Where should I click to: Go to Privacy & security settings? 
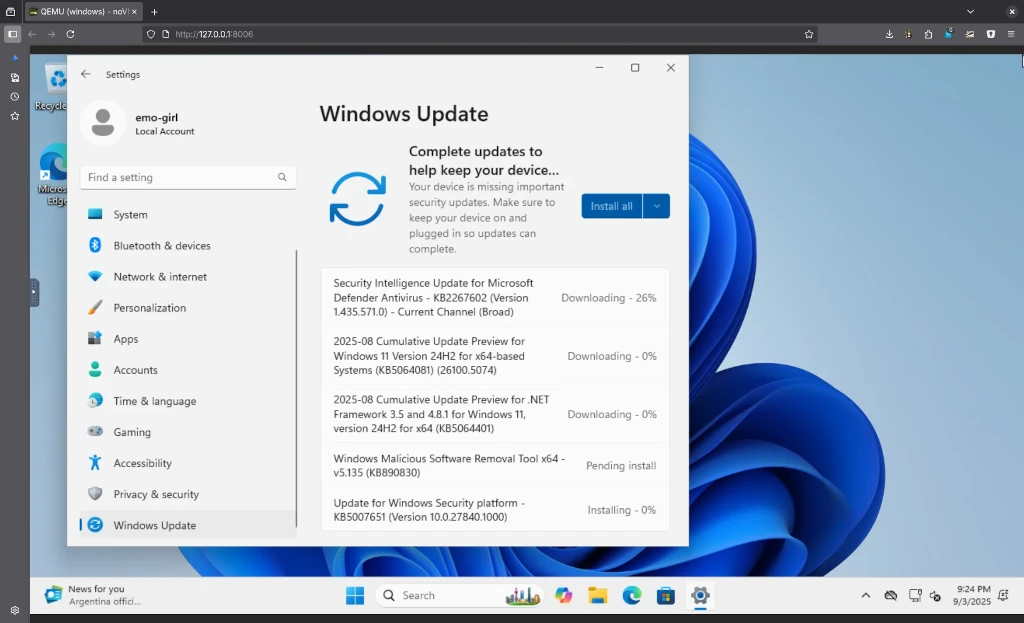(188, 494)
